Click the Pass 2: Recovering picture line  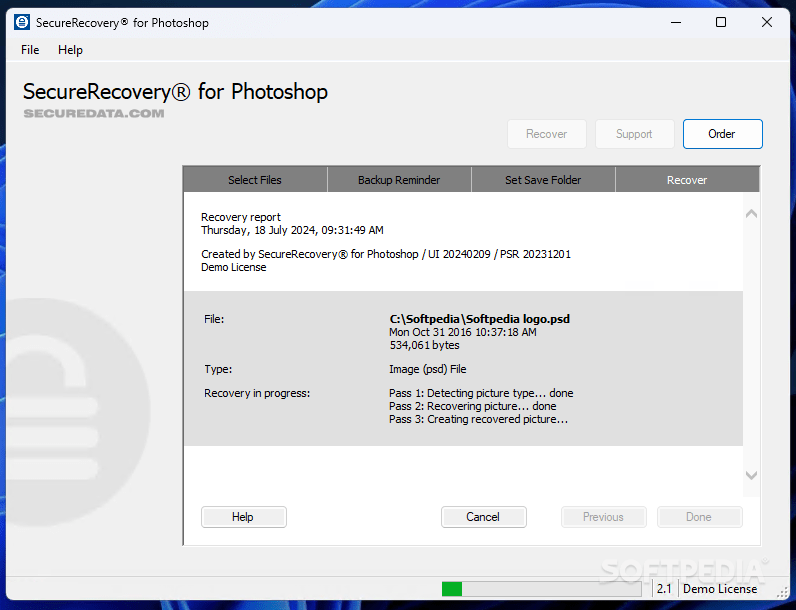[x=473, y=406]
